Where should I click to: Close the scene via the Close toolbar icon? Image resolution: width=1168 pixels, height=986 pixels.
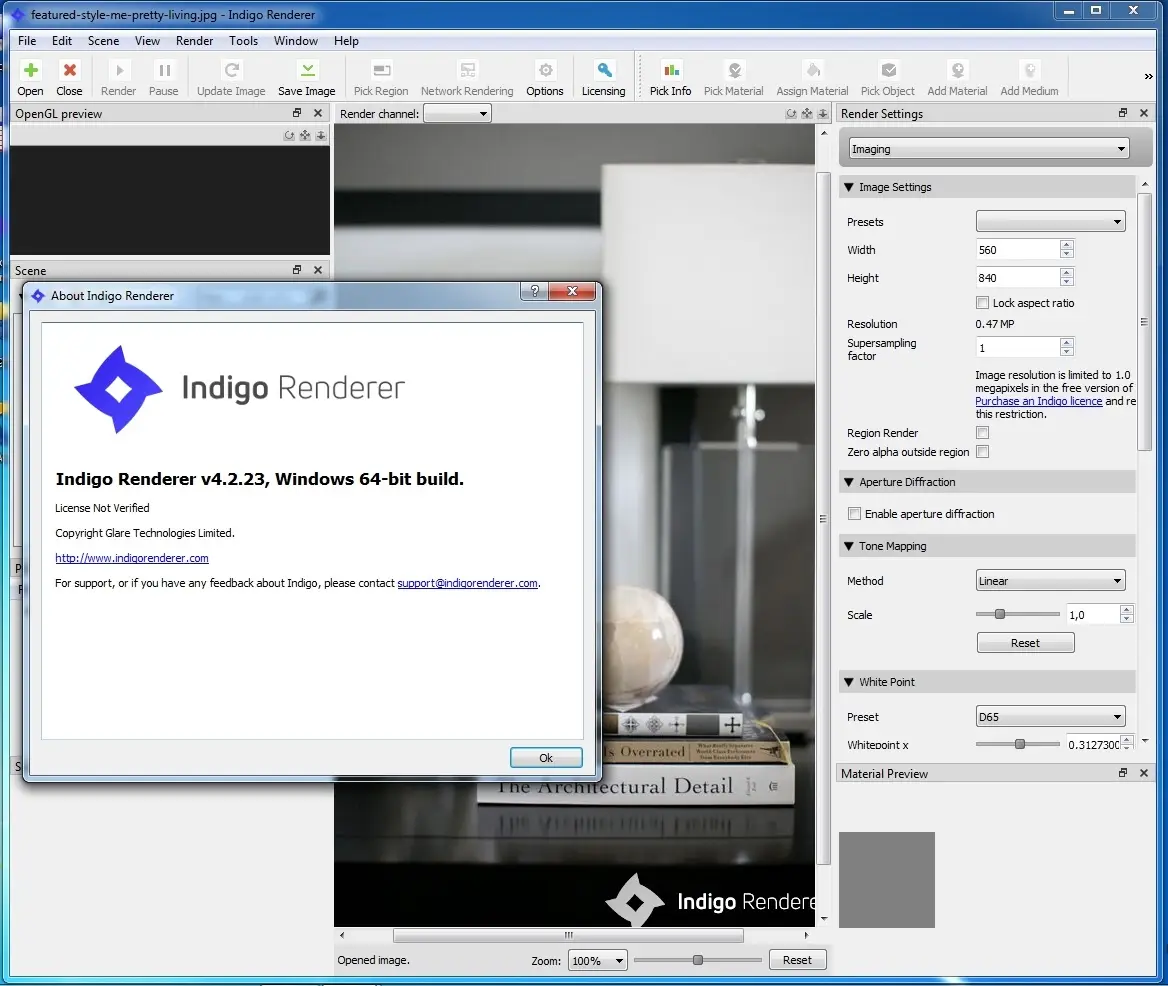click(x=69, y=78)
